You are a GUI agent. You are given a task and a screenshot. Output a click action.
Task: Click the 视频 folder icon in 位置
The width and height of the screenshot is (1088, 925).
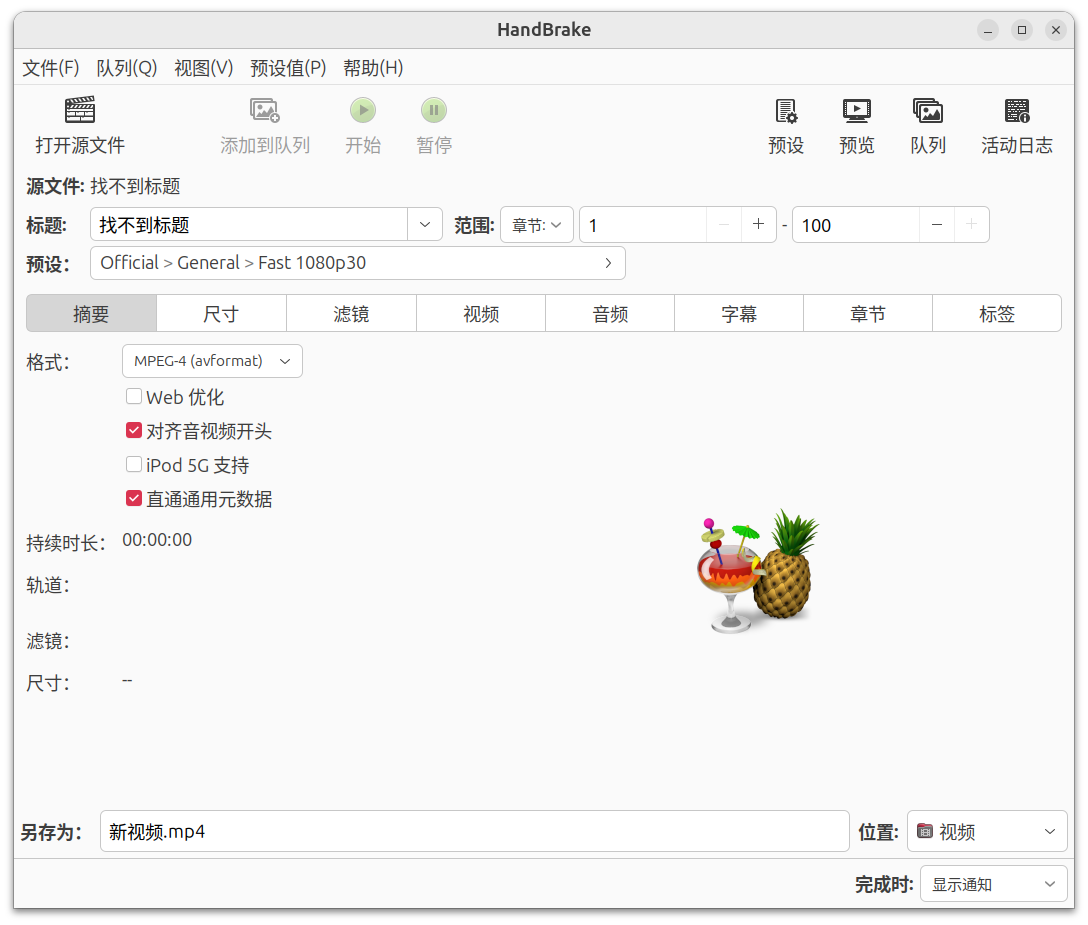pos(925,831)
